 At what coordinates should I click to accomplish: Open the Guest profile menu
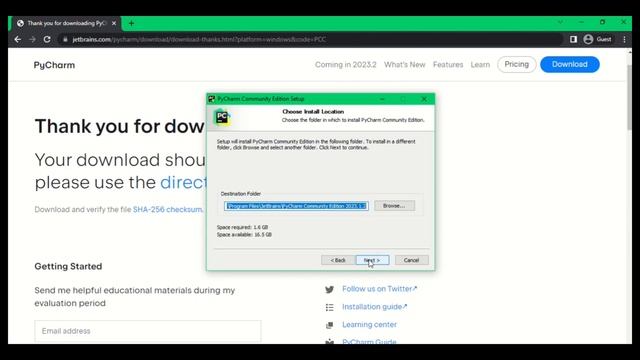pos(598,39)
